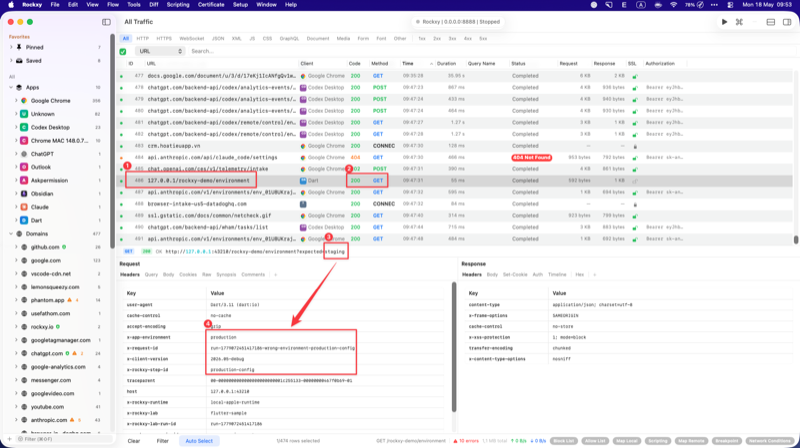Click the warning icon beside phantom.app
This screenshot has height=448, width=800.
coord(70,300)
